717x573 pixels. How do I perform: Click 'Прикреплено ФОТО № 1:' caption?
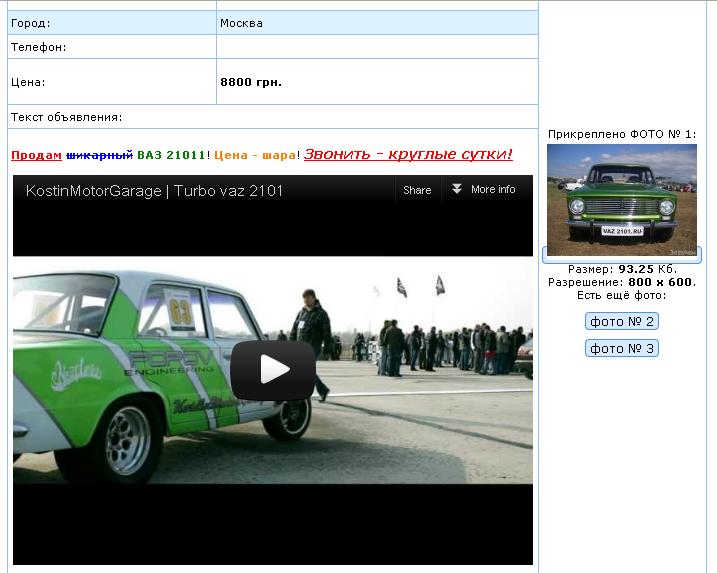tap(622, 134)
